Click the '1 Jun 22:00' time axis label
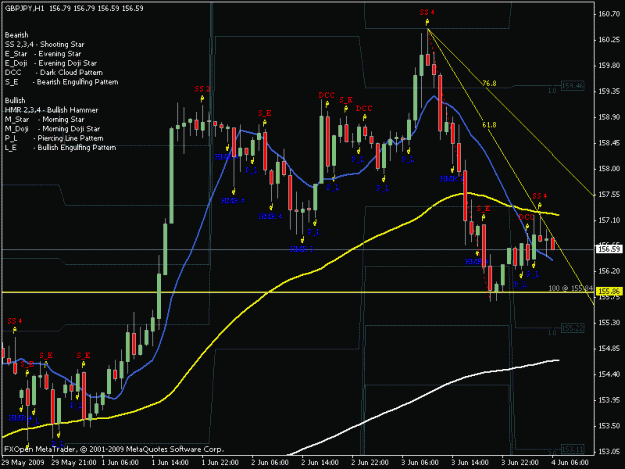625x469 pixels. 220,463
